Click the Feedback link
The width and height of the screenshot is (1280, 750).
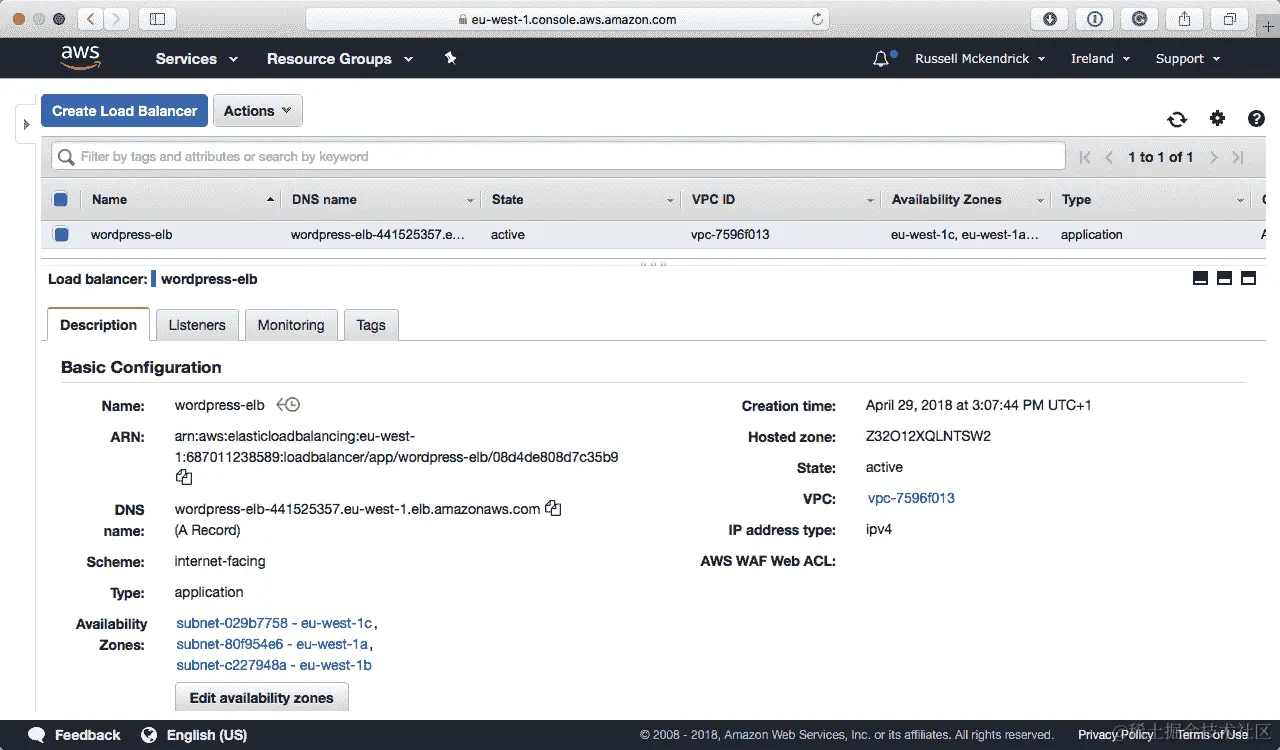[x=87, y=735]
